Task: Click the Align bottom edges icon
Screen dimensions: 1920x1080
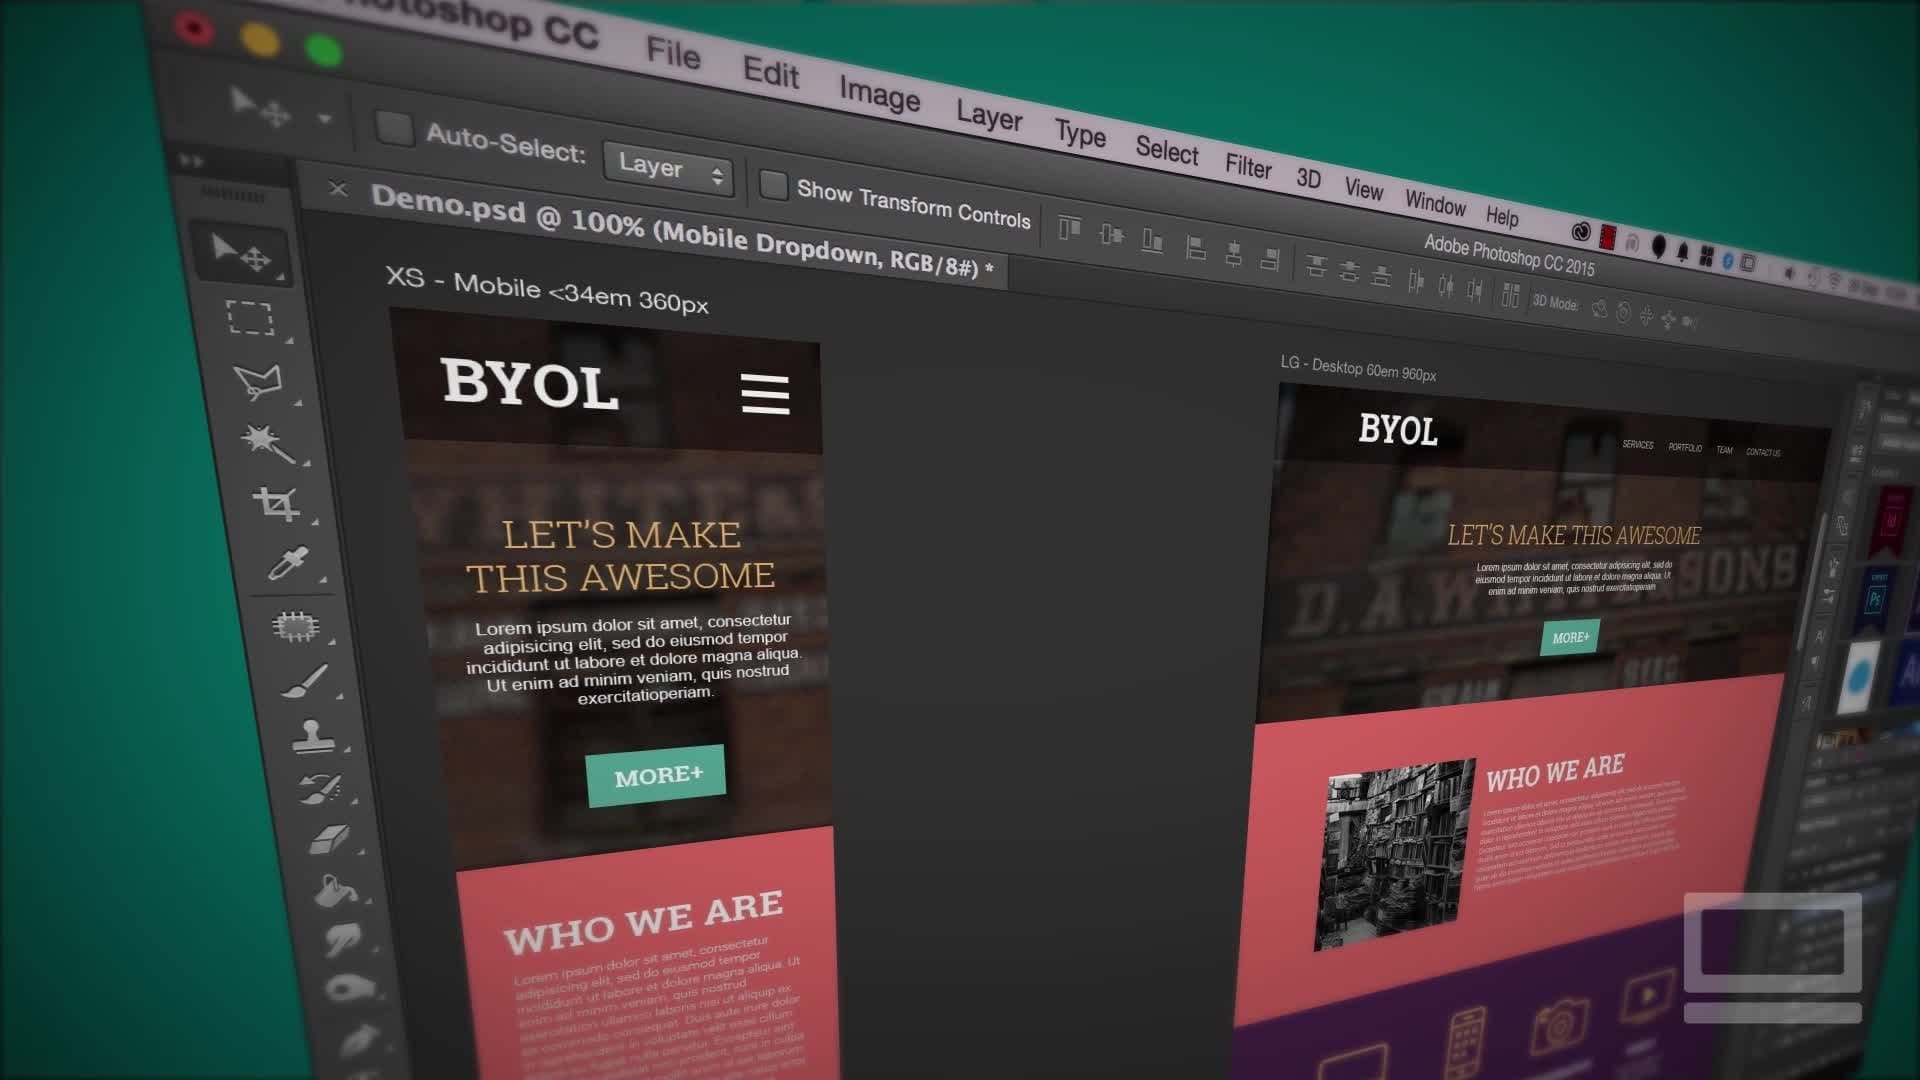Action: pyautogui.click(x=1152, y=241)
